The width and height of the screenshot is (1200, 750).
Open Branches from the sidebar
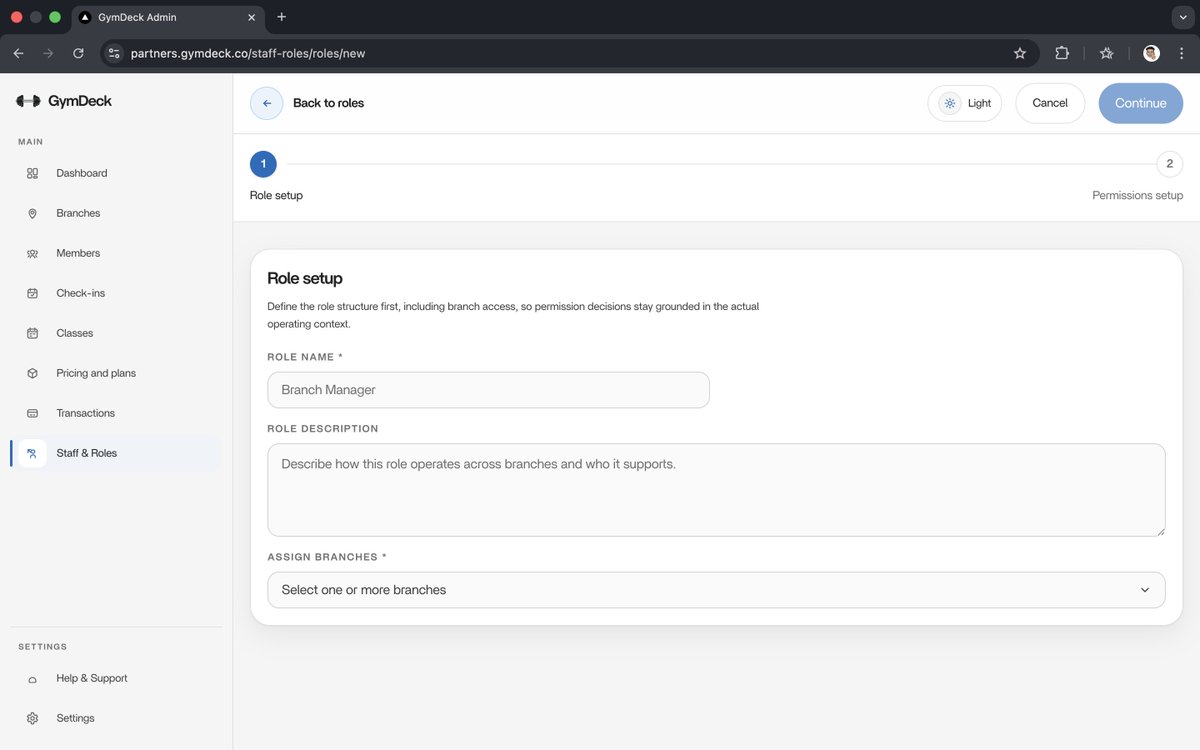(116, 213)
